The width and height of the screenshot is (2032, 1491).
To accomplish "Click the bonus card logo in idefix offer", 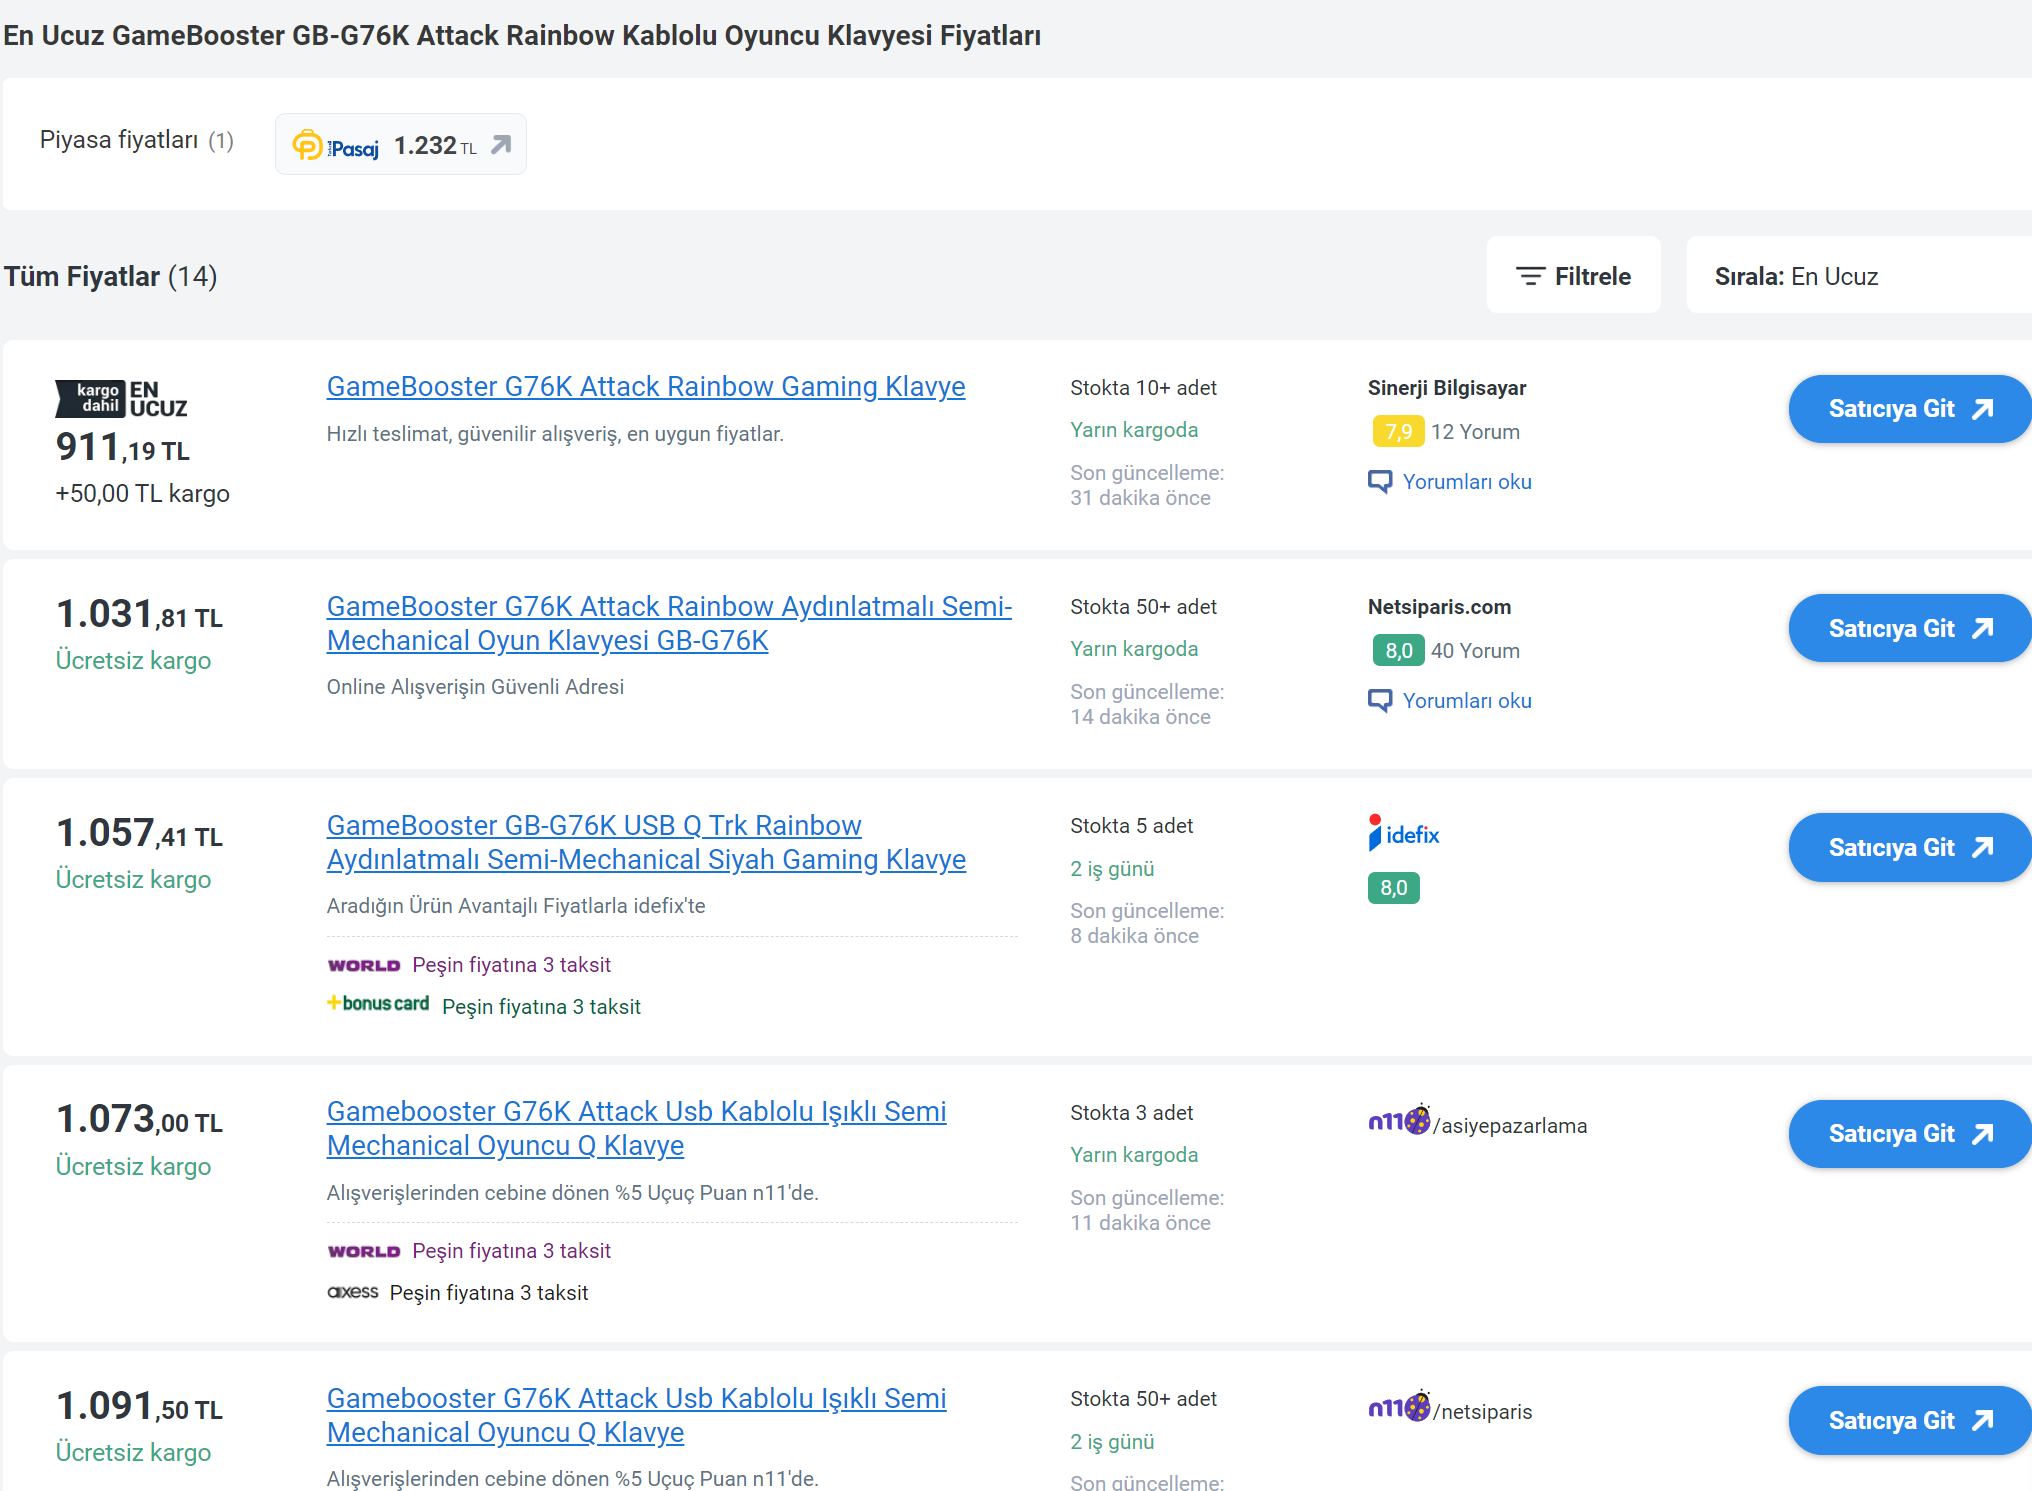I will [x=378, y=1003].
